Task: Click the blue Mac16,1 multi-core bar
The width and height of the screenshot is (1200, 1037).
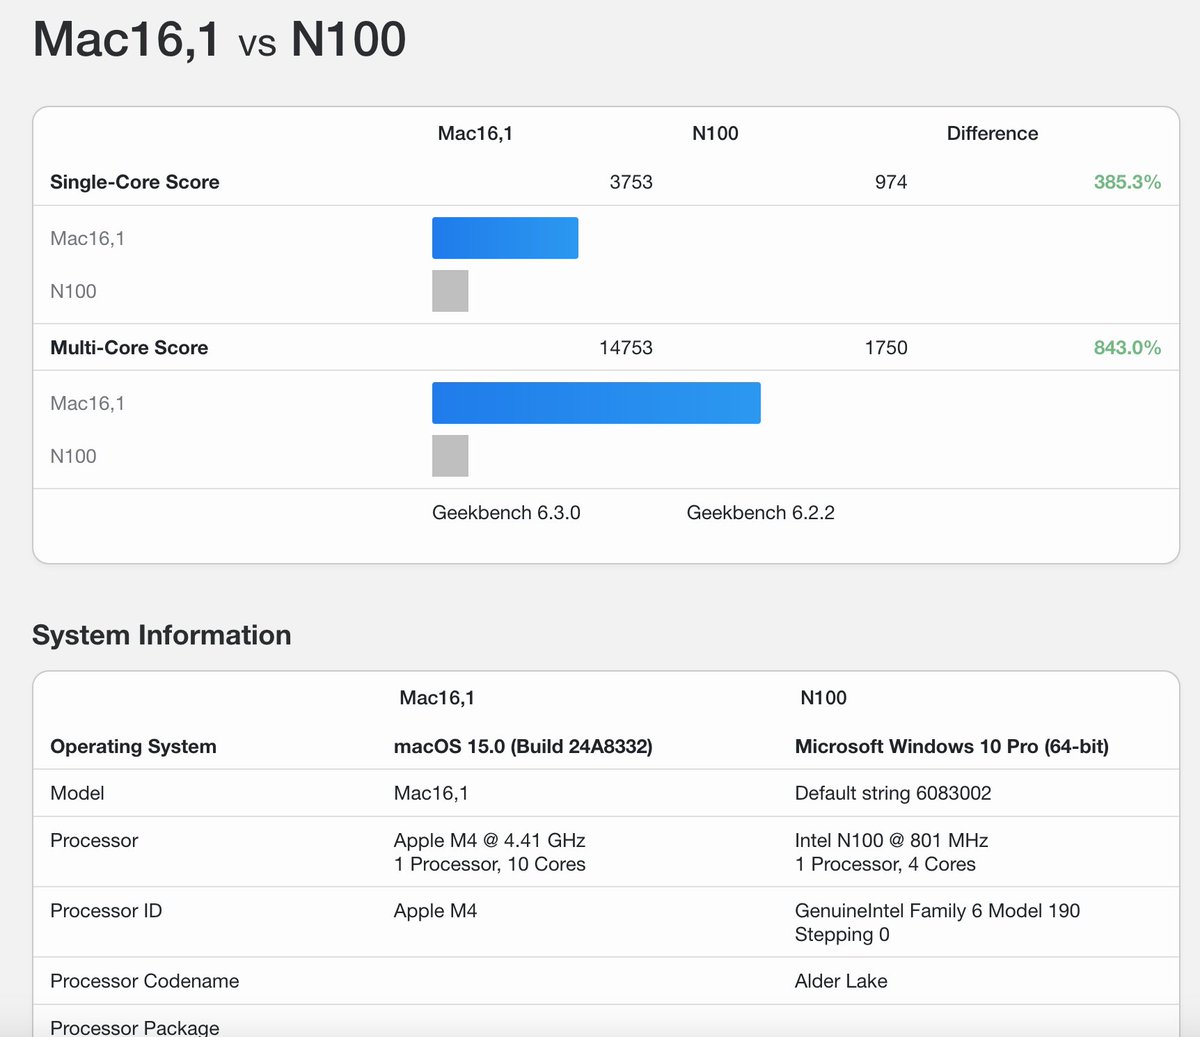Action: pyautogui.click(x=596, y=403)
